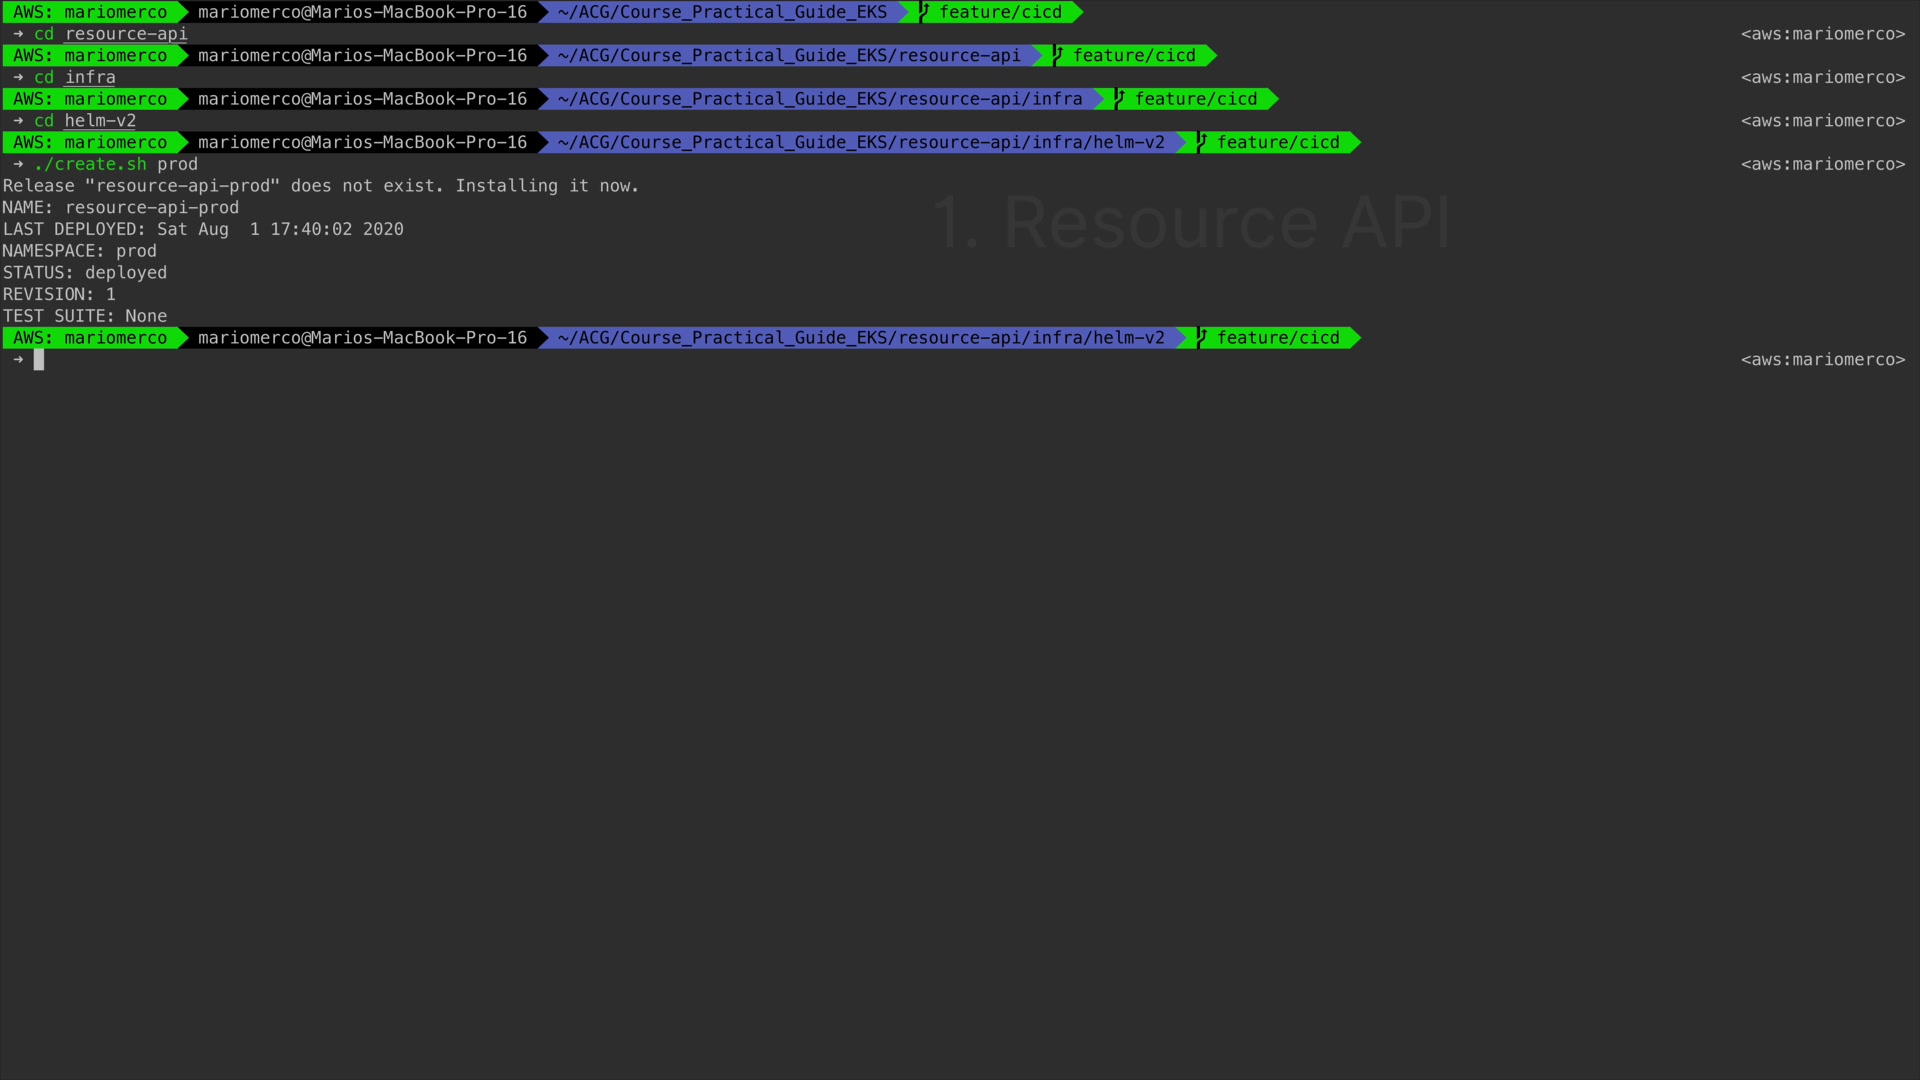Click the git branch icon on the first prompt line
Image resolution: width=1920 pixels, height=1080 pixels.
[x=925, y=12]
